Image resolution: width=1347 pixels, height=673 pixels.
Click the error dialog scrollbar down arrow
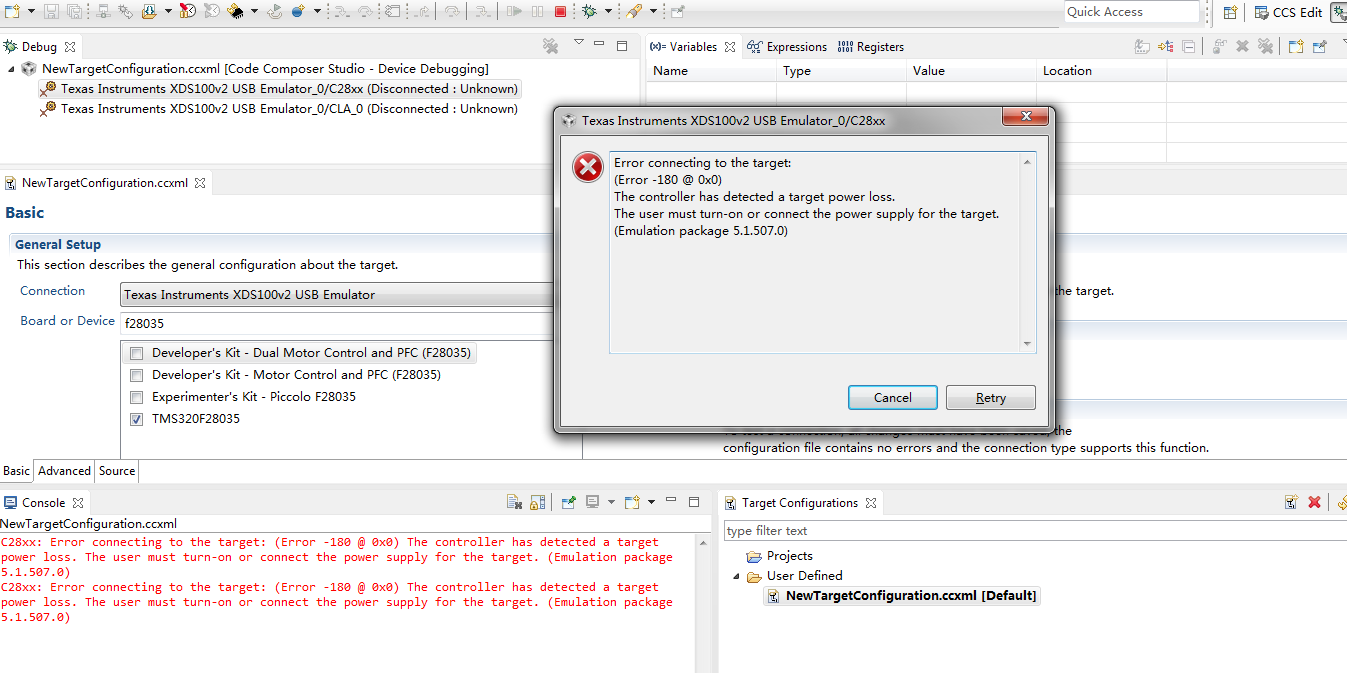[1027, 344]
